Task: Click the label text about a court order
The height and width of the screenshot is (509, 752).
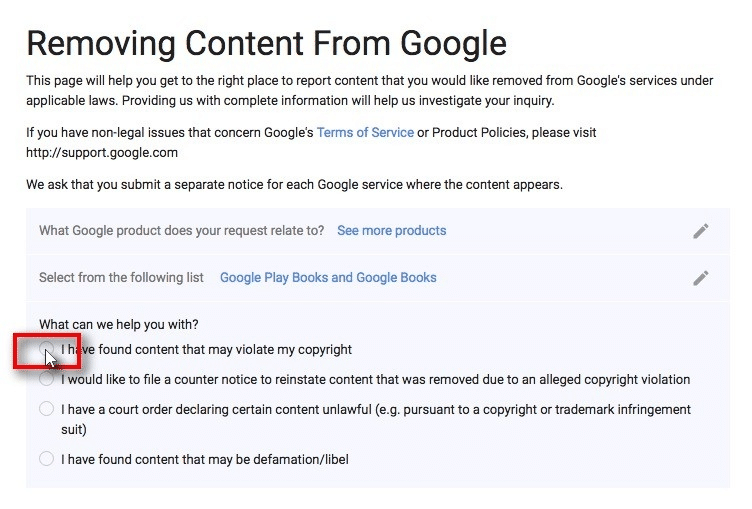Action: [375, 409]
